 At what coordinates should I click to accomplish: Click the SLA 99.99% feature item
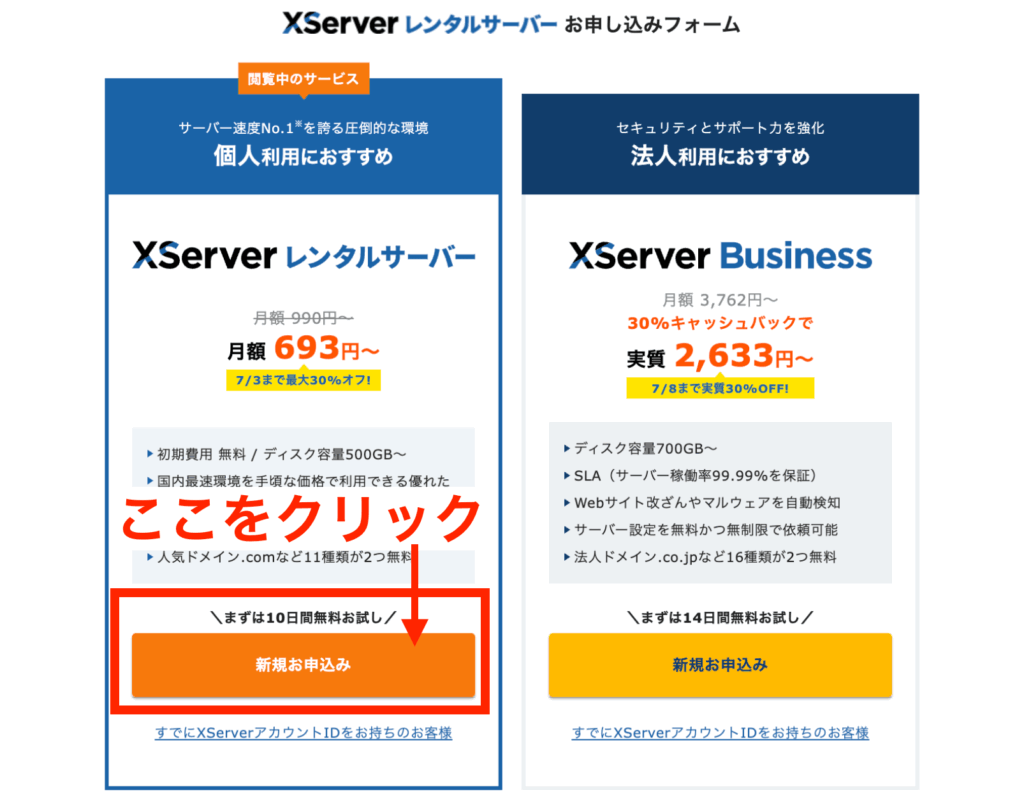pos(690,475)
